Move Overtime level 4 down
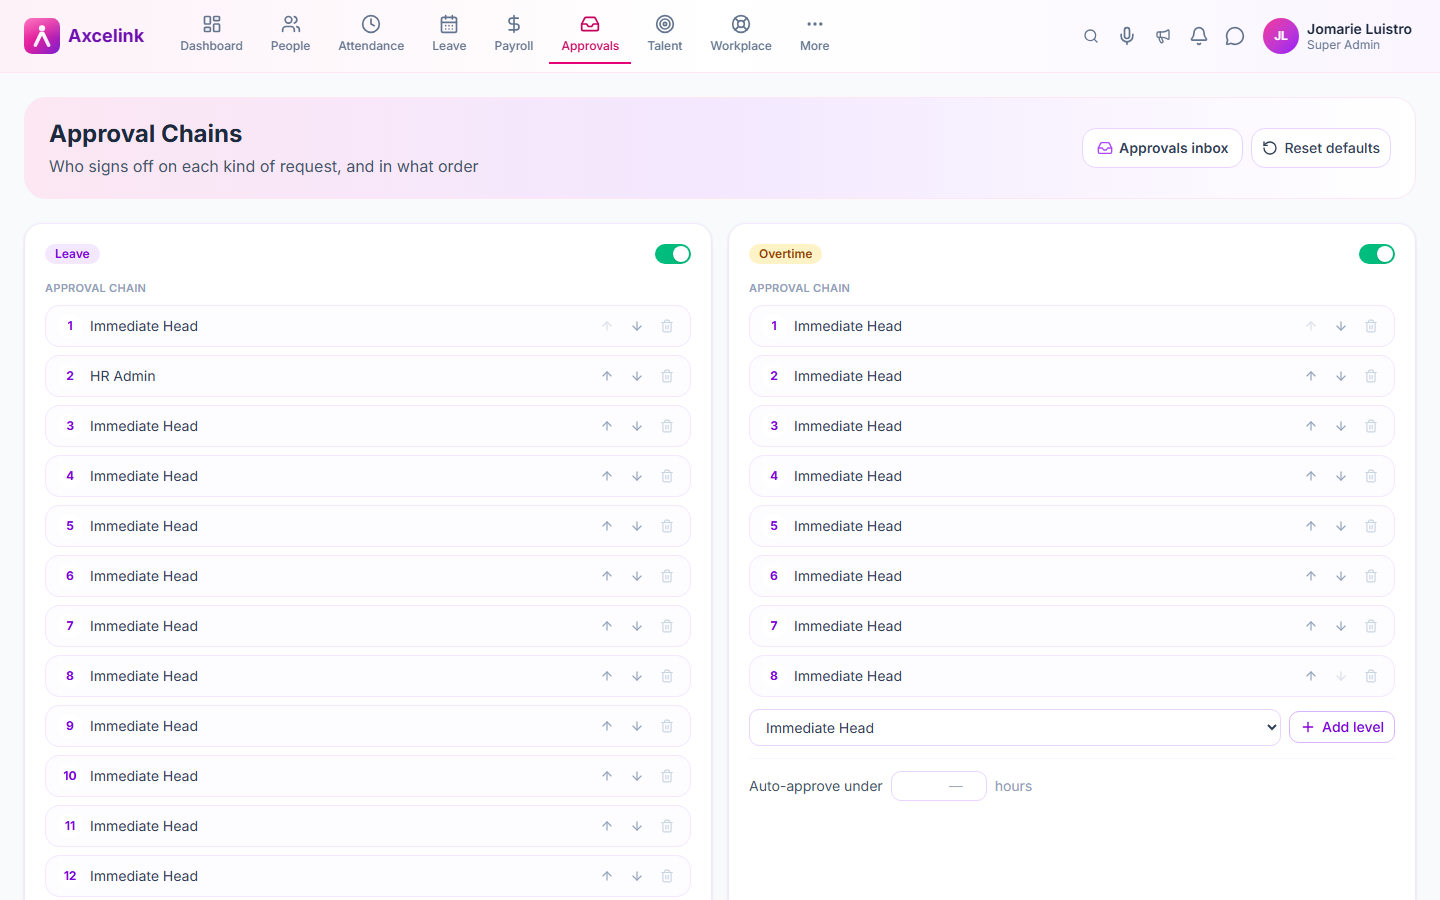The height and width of the screenshot is (900, 1440). point(1341,476)
